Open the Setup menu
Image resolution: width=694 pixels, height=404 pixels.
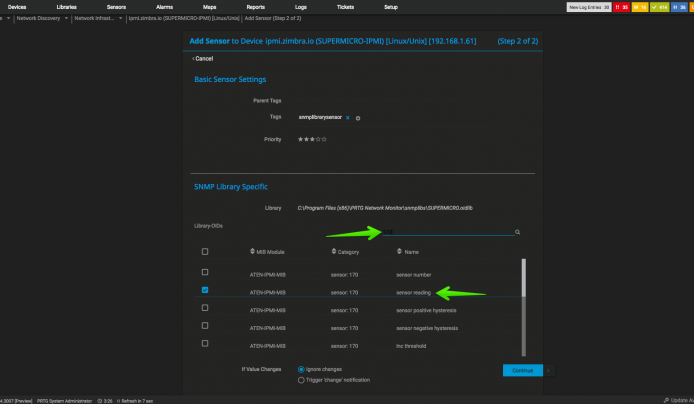tap(391, 7)
